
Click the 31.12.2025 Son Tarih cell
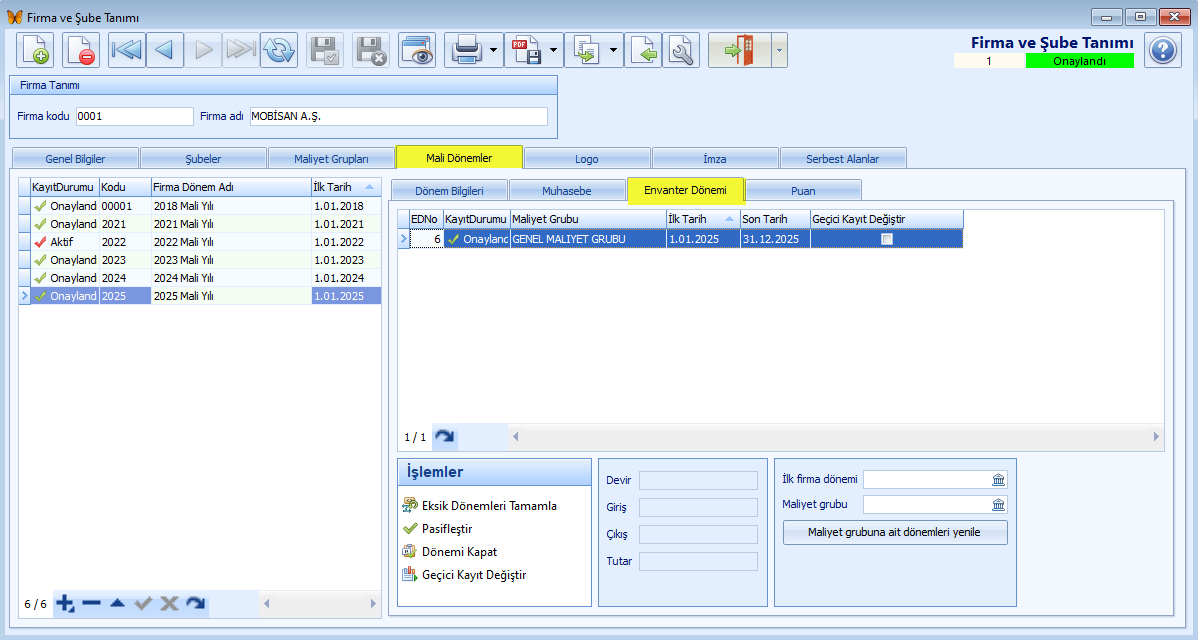(x=775, y=239)
